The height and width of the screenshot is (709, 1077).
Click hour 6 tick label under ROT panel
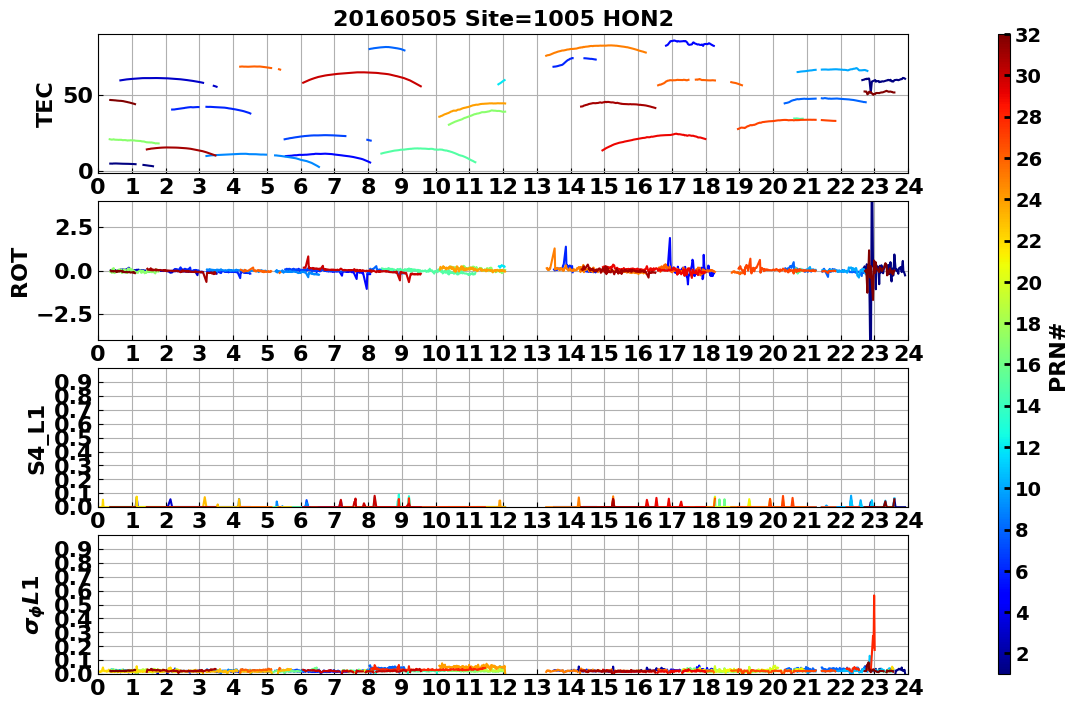(x=301, y=354)
